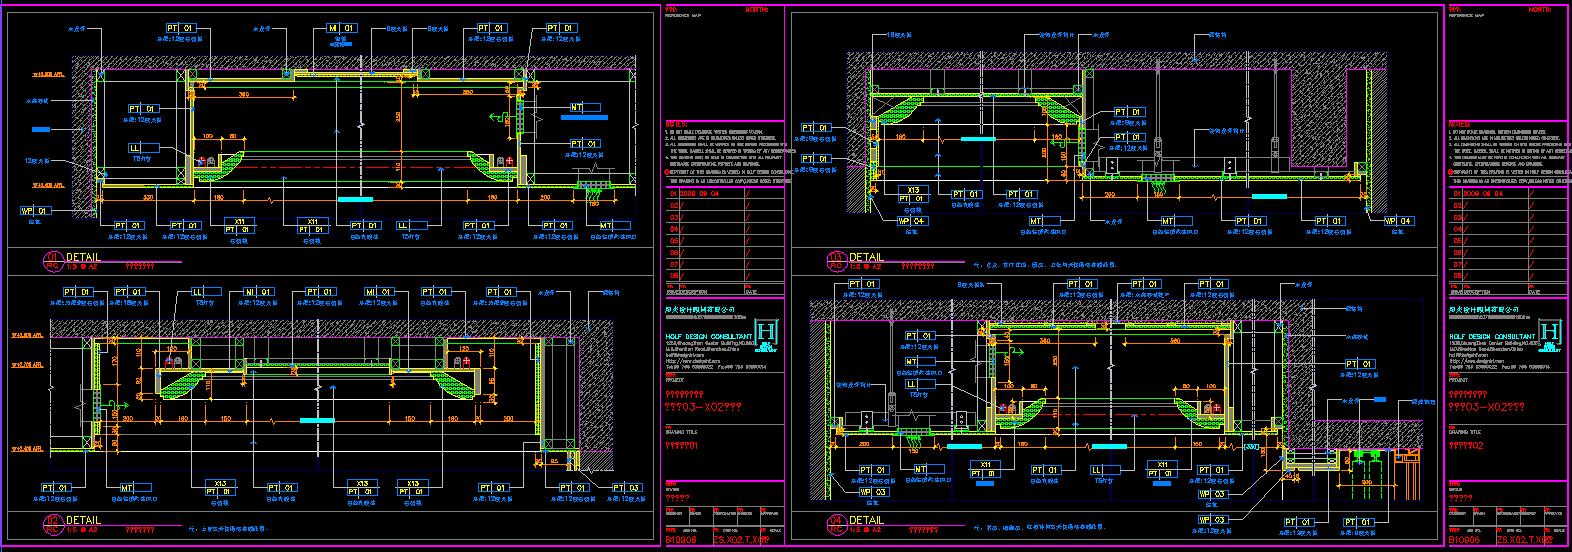The width and height of the screenshot is (1572, 552).
Task: Click the NOTES: heading on right sheet
Action: tap(1458, 125)
